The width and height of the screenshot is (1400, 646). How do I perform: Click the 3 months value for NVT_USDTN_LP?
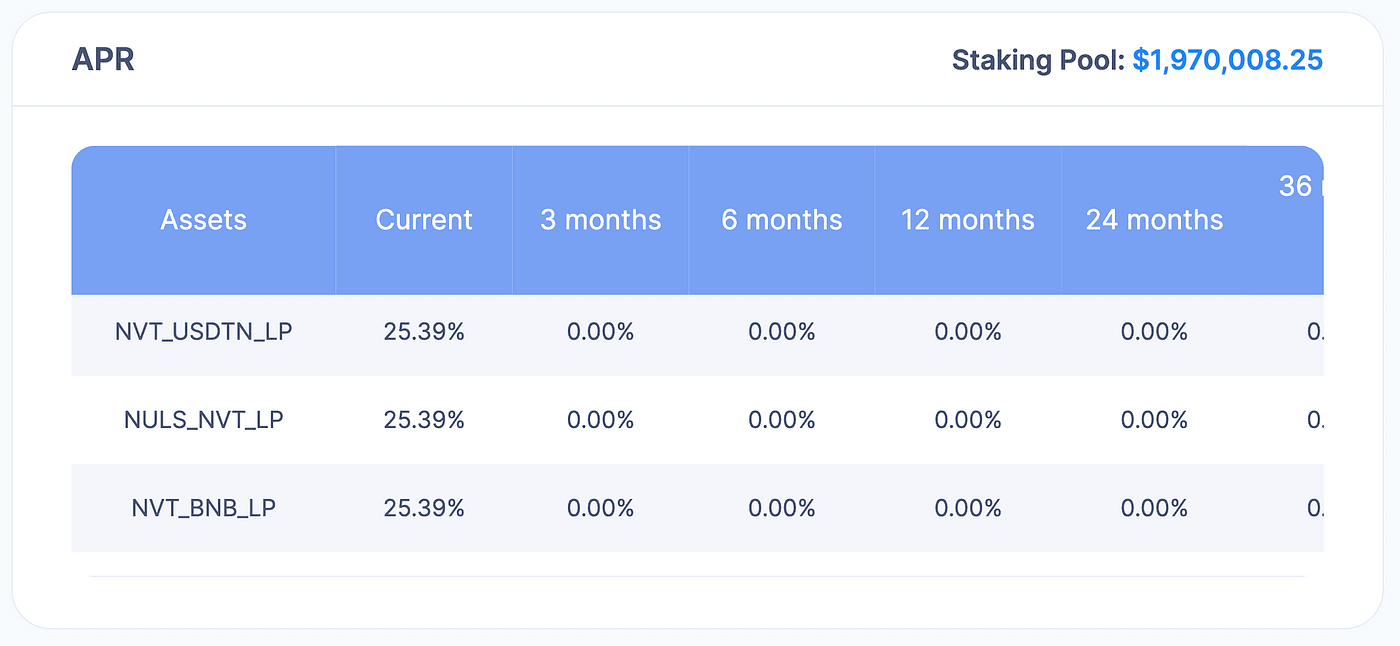[x=600, y=332]
